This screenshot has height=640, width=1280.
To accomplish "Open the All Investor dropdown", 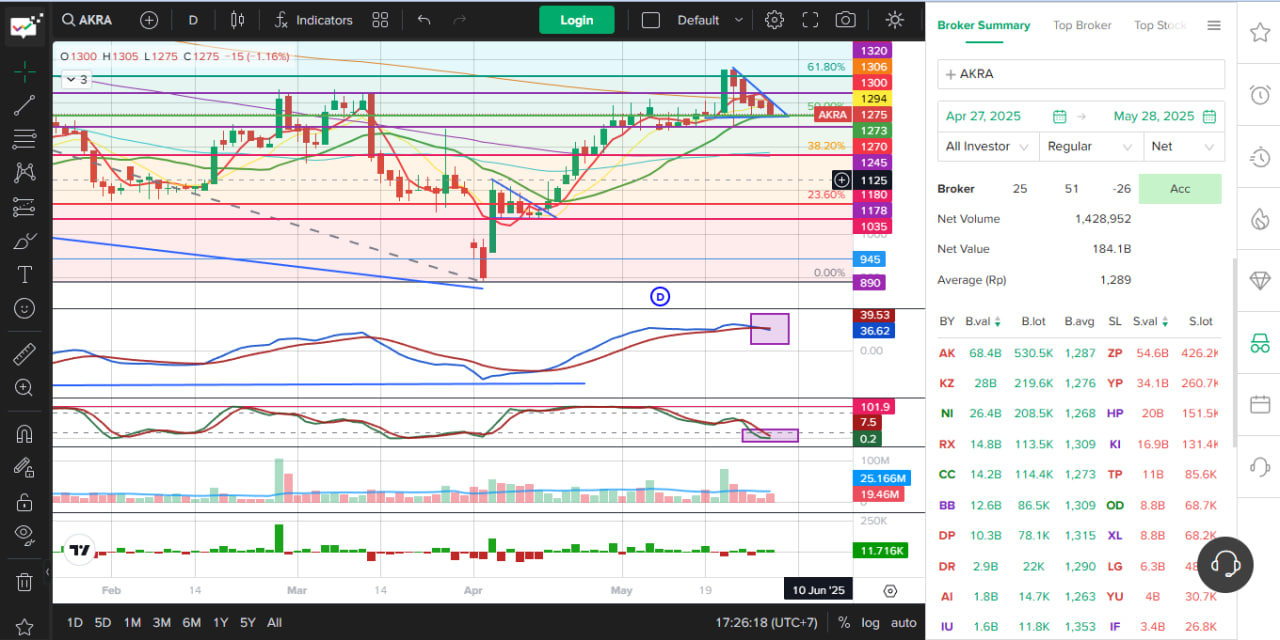I will 987,146.
